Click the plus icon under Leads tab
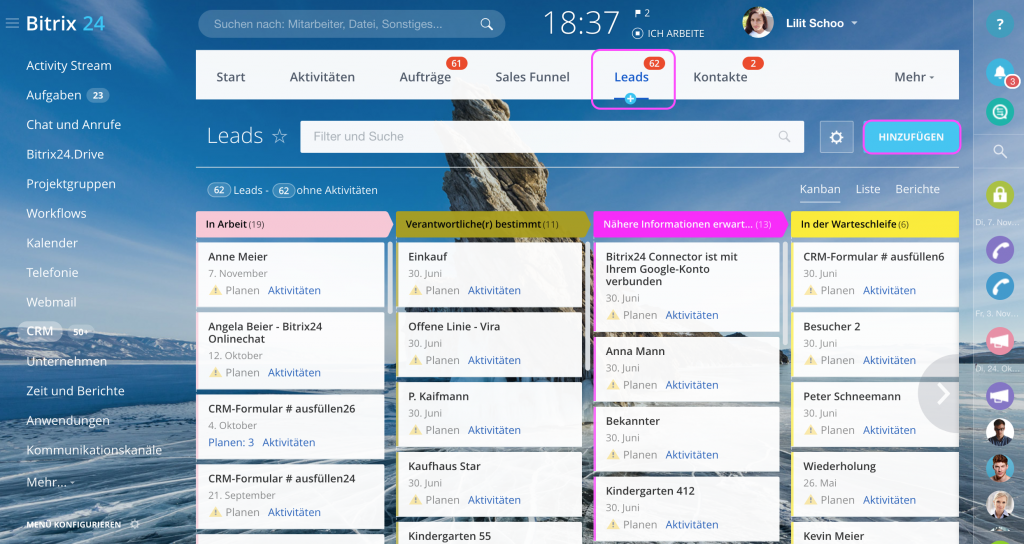Screen dimensions: 1024x544 pyautogui.click(x=630, y=99)
